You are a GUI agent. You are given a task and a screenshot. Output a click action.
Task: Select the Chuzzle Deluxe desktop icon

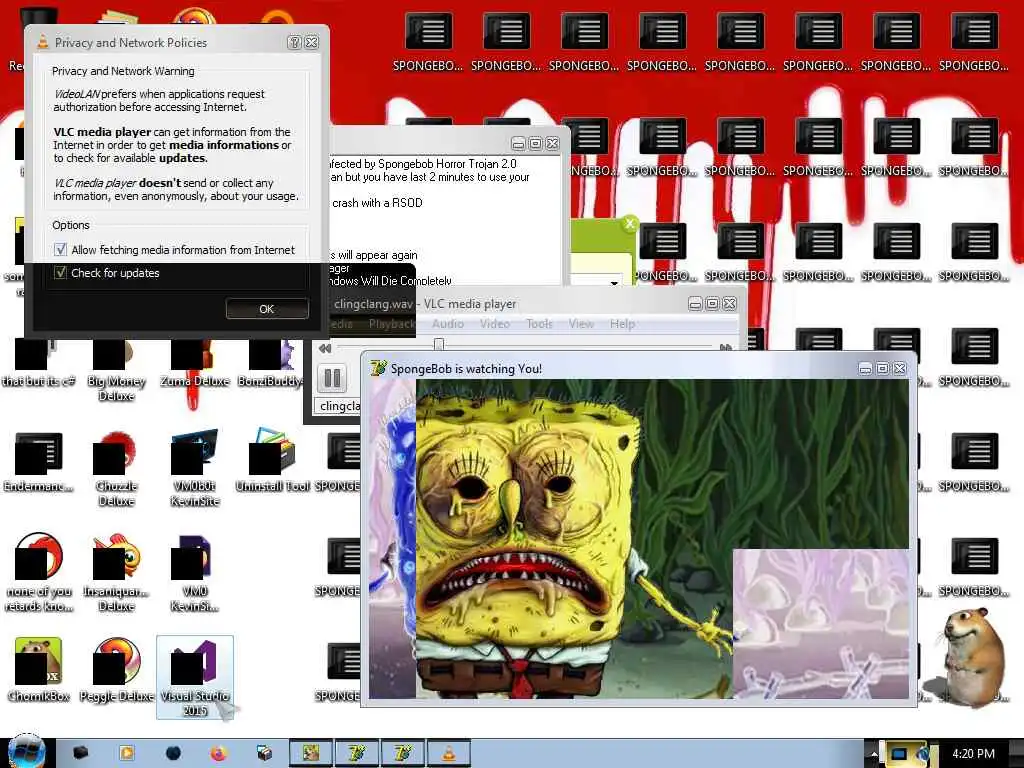coord(116,469)
